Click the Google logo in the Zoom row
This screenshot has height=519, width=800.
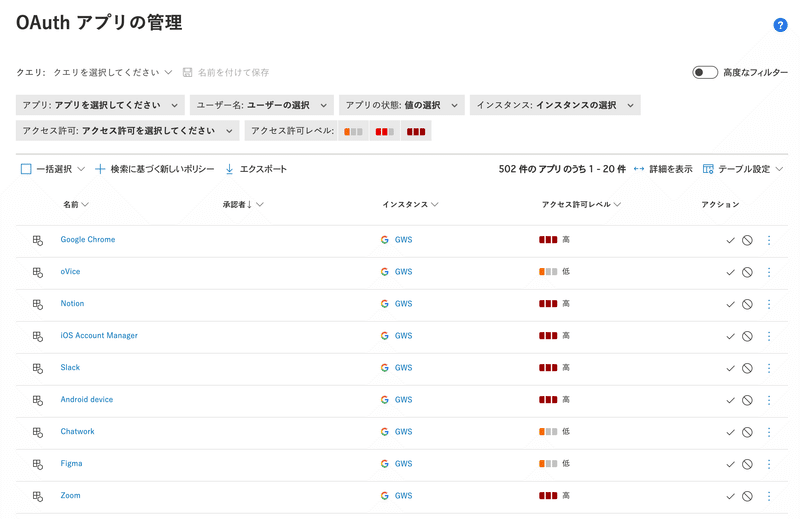coord(385,496)
